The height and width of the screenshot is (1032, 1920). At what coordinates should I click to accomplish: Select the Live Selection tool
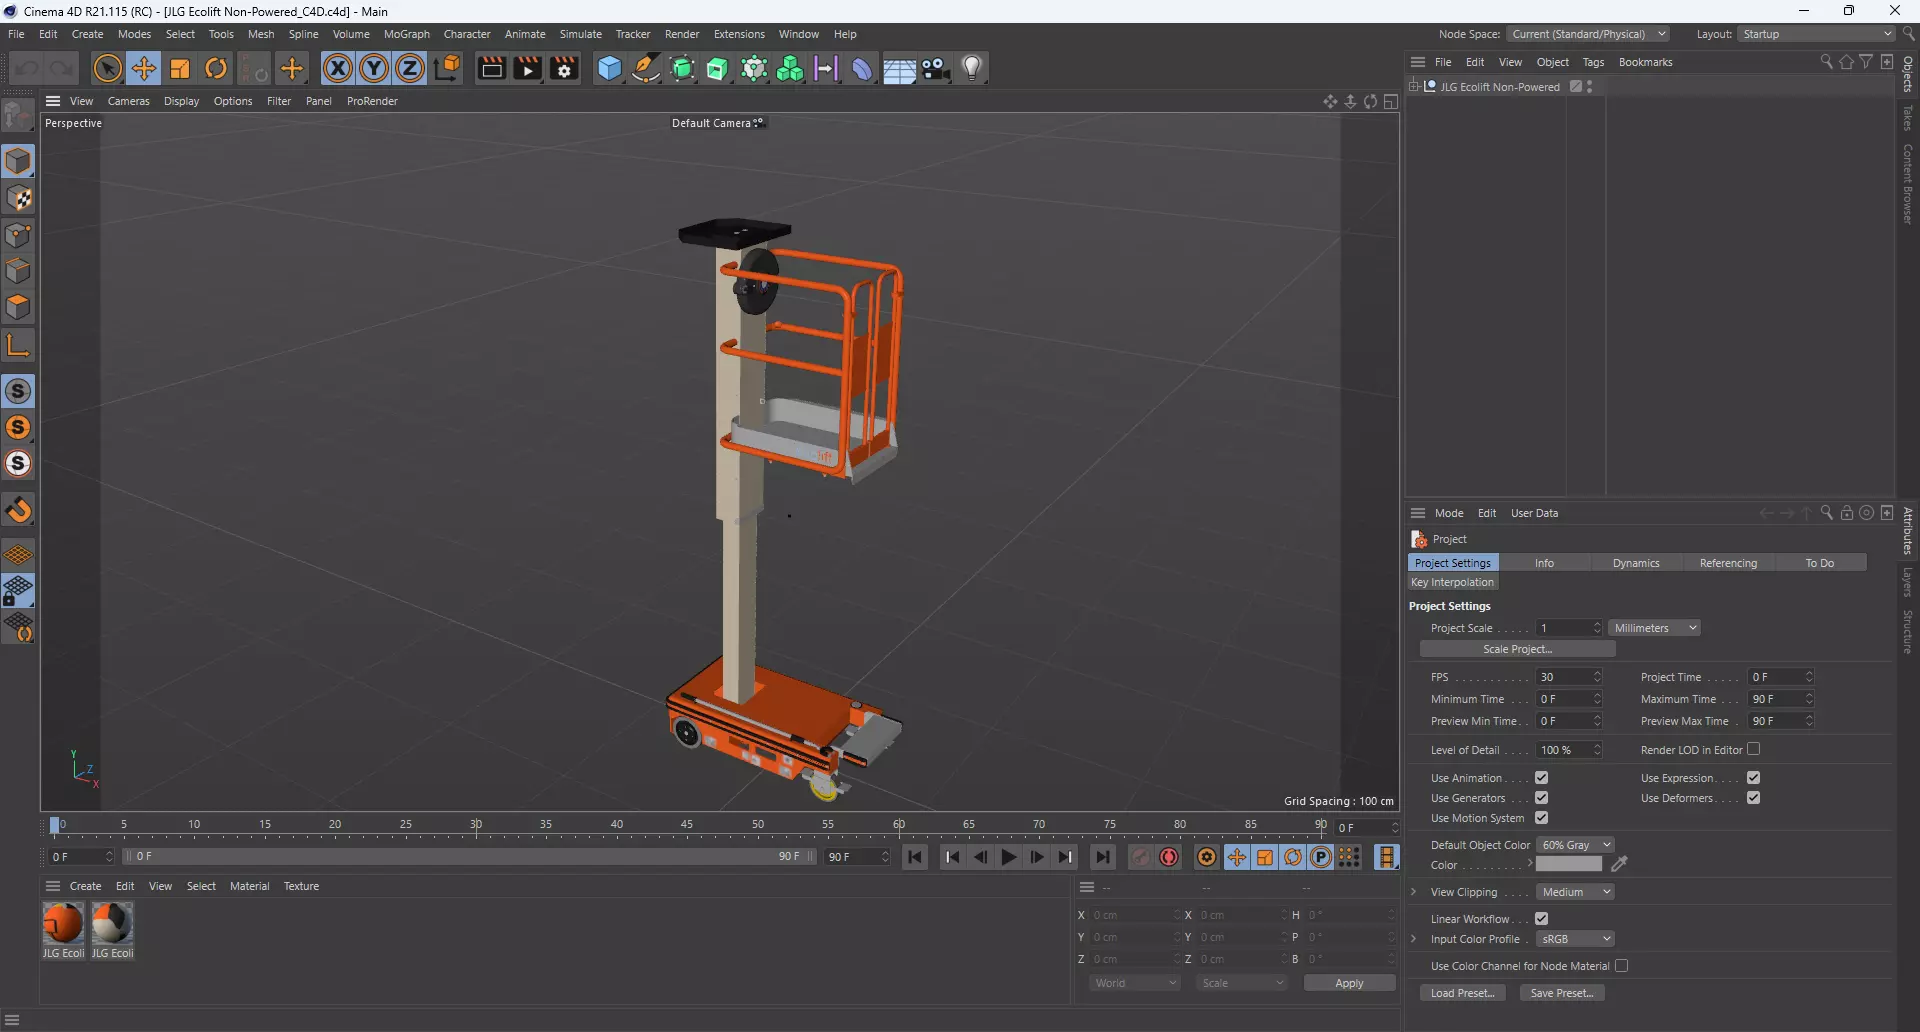tap(107, 69)
